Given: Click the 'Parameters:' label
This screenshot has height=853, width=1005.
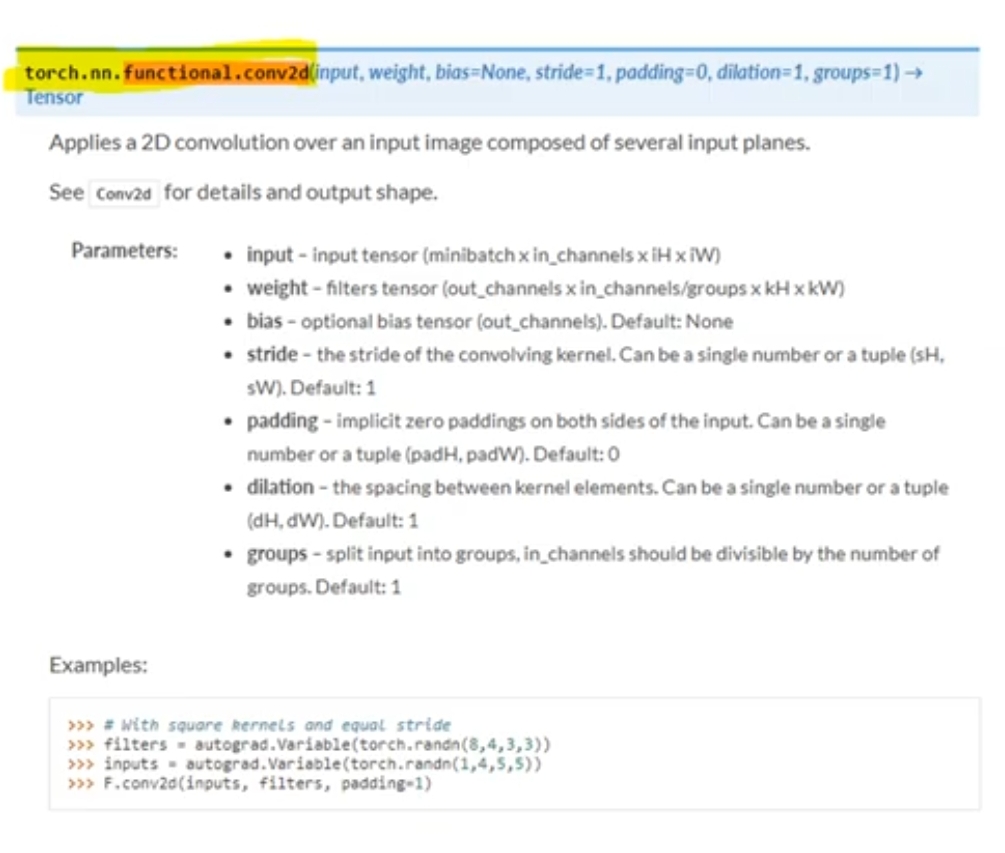Looking at the screenshot, I should [x=124, y=251].
